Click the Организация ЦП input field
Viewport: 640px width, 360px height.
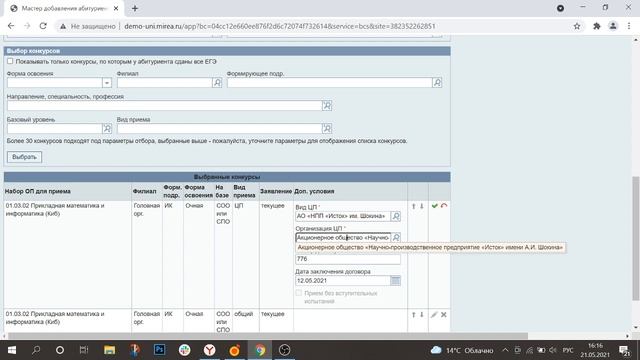click(x=343, y=238)
